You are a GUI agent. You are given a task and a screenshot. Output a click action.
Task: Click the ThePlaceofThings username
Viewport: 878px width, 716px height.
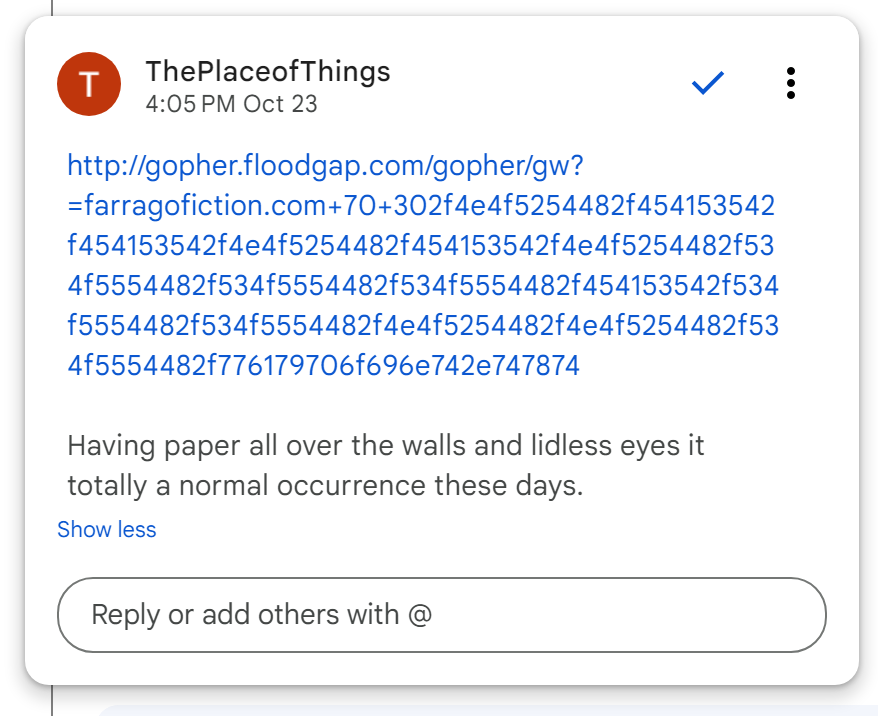[268, 72]
